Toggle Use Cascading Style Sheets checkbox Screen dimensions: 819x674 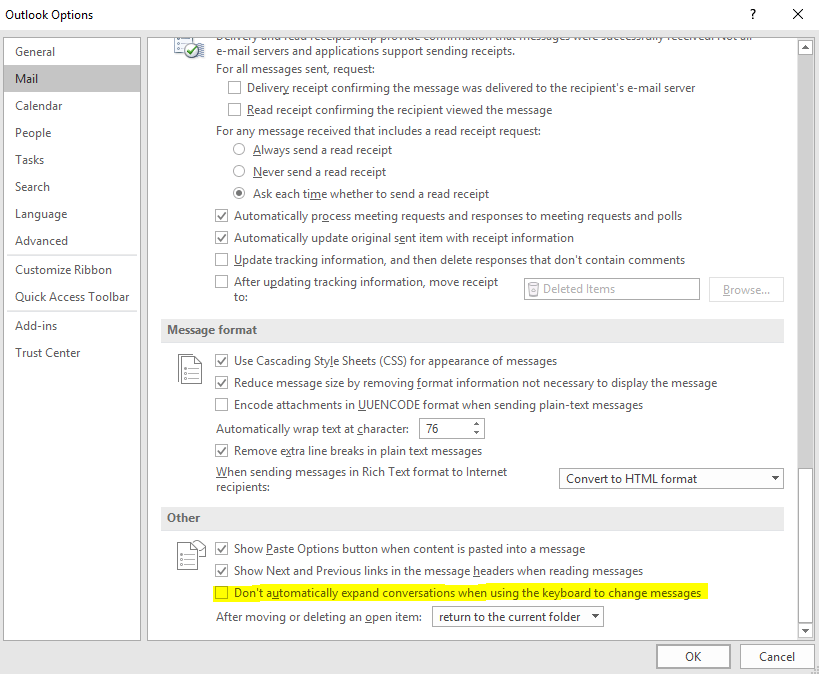(221, 361)
